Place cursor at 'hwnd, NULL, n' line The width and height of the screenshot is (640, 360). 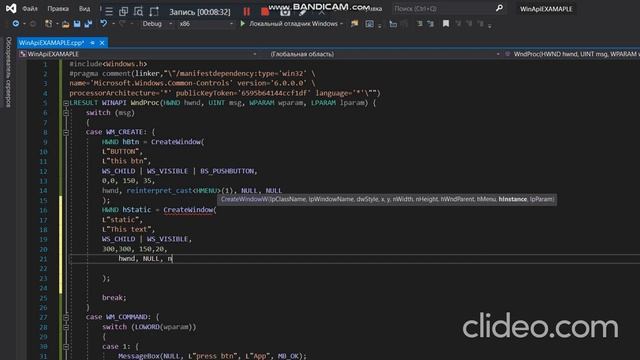coord(145,259)
